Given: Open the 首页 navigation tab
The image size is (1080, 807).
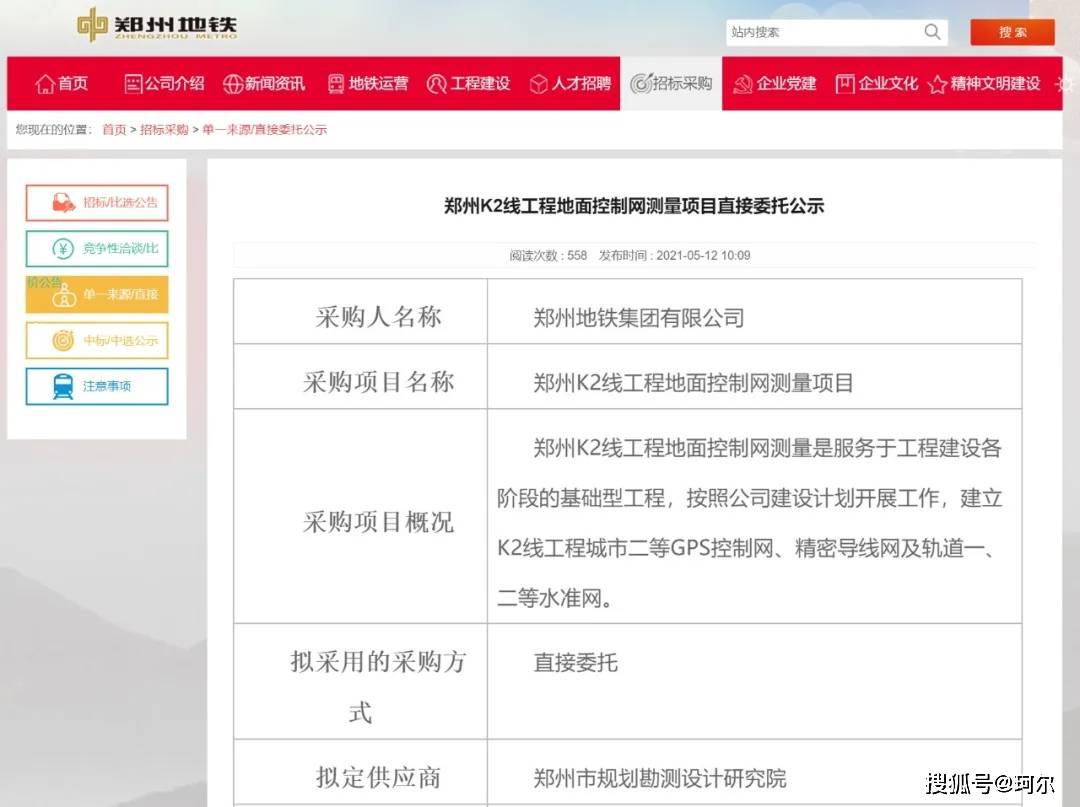Looking at the screenshot, I should click(61, 84).
